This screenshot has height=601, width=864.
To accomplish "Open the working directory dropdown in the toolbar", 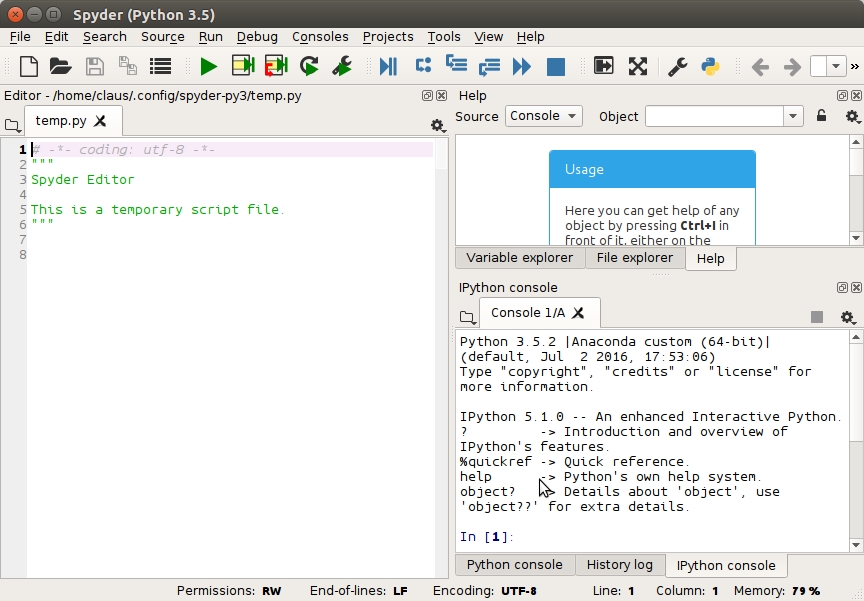I will (835, 67).
